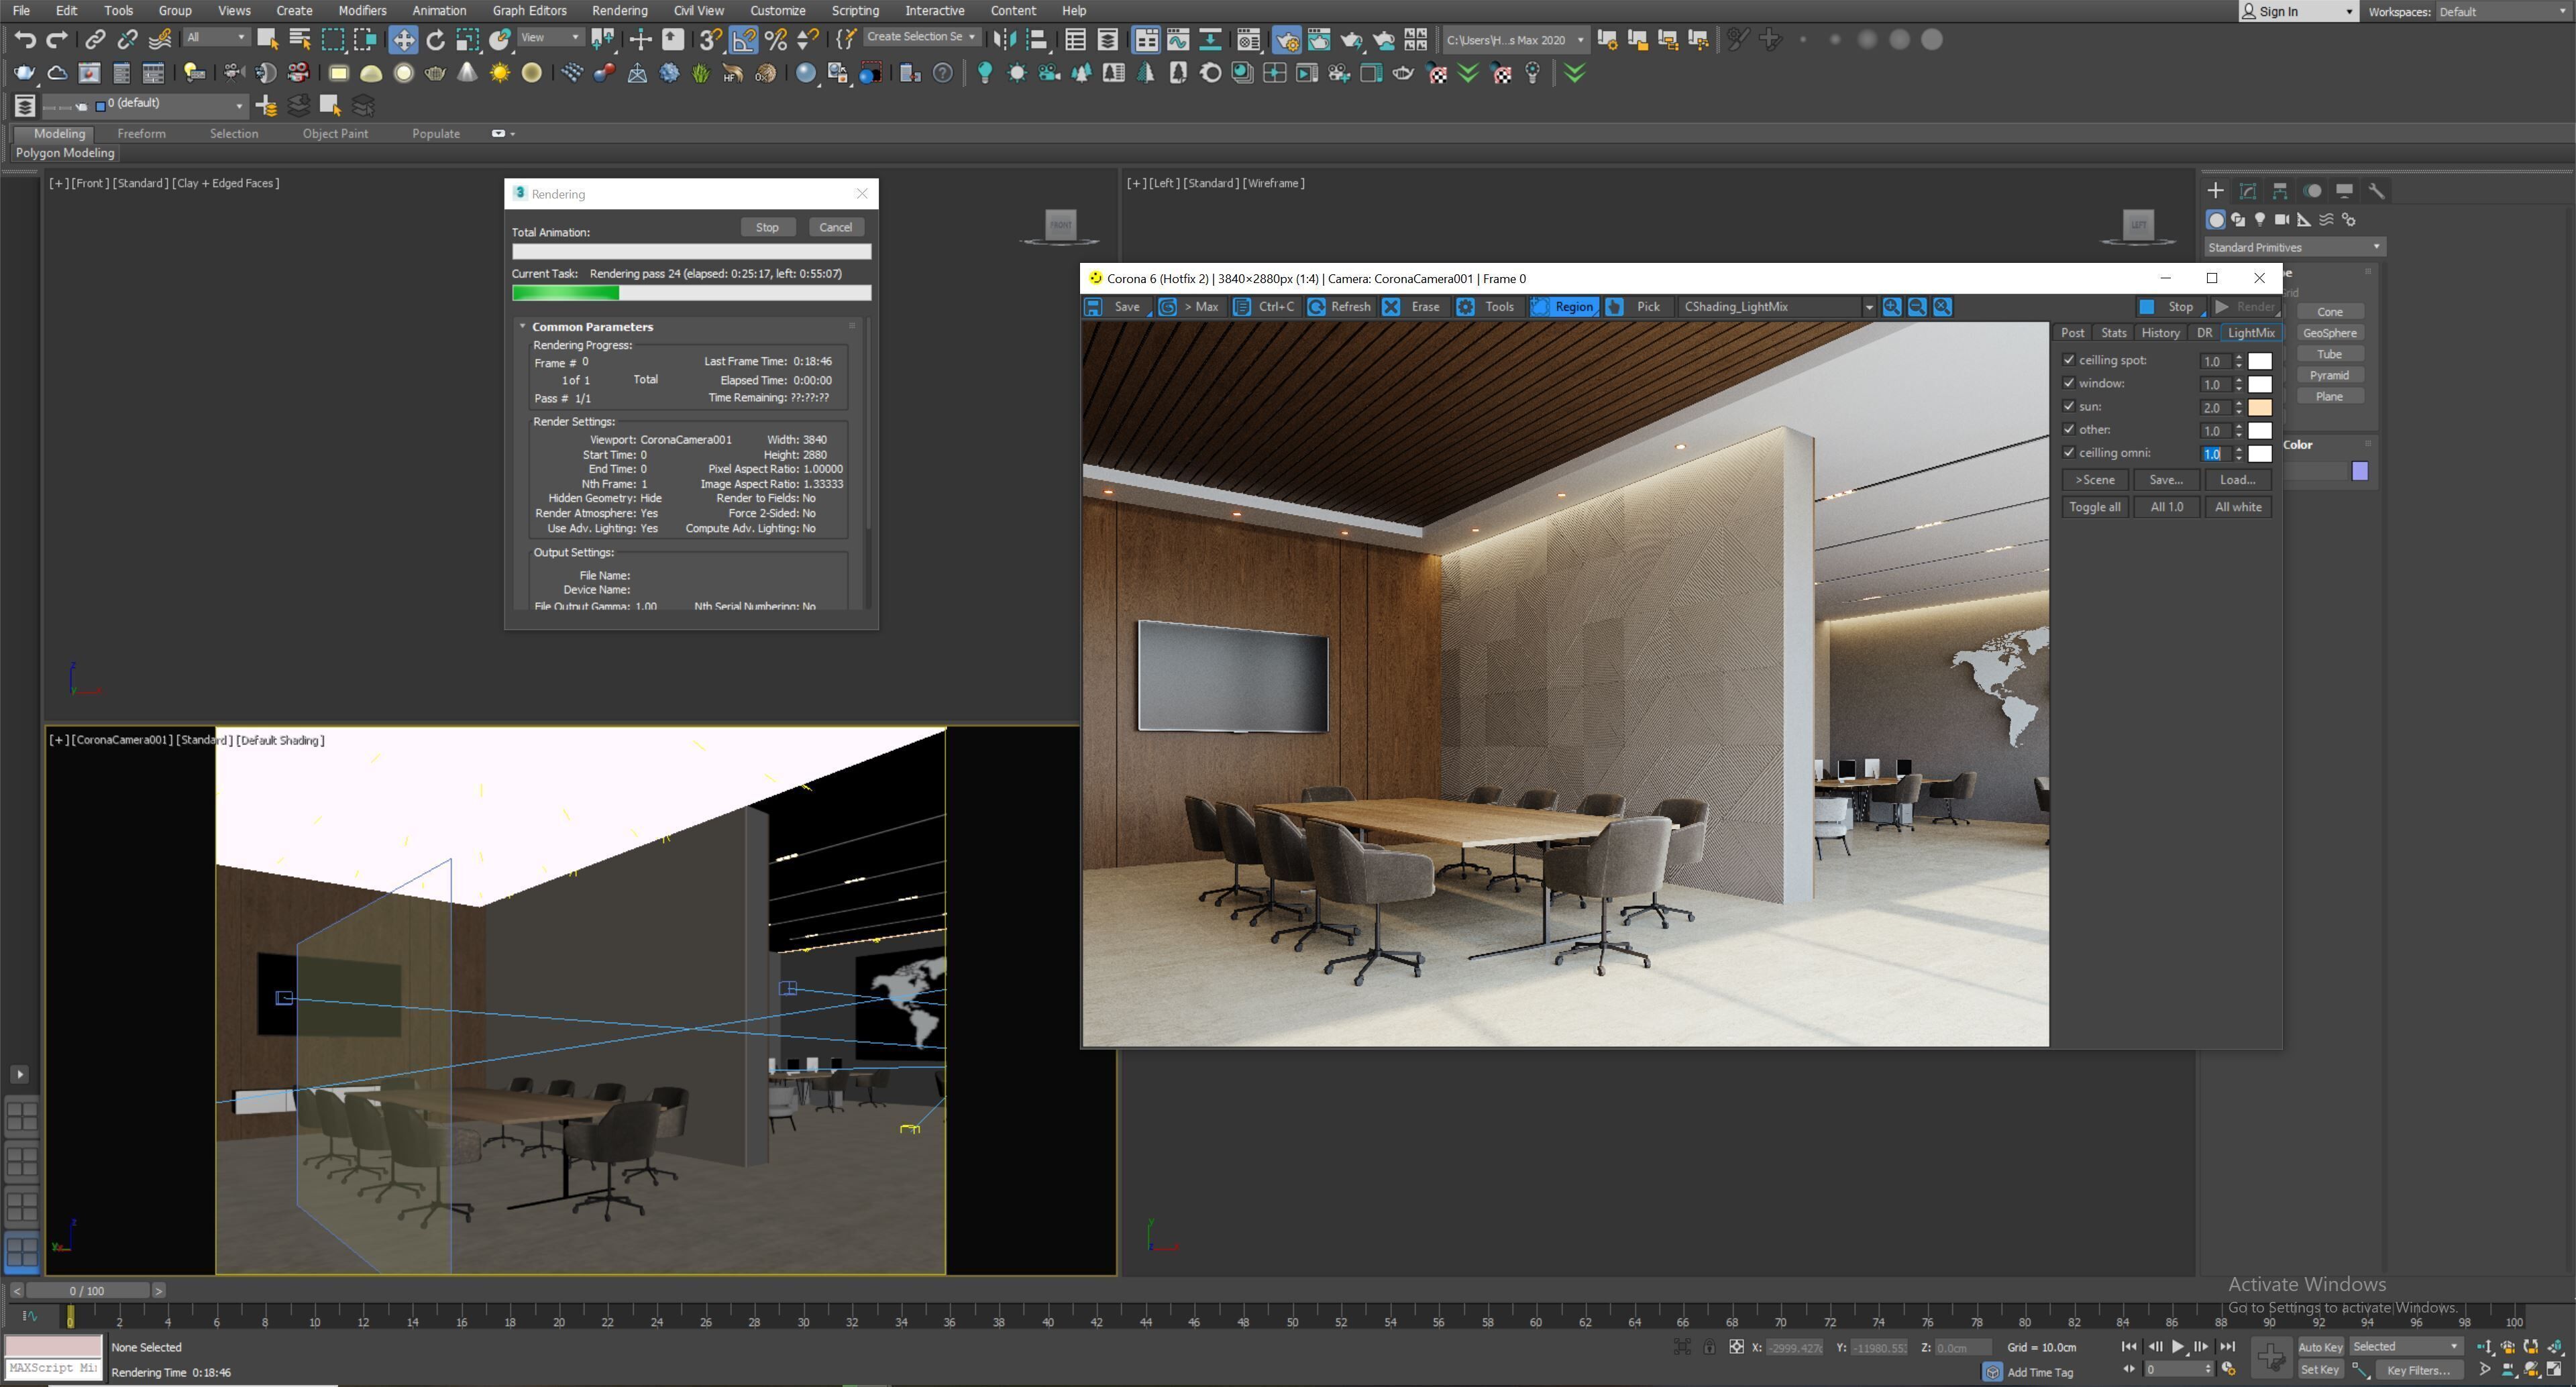Screen dimensions: 2576x1387
Task: Open the Workspaces Default dropdown
Action: point(2502,12)
